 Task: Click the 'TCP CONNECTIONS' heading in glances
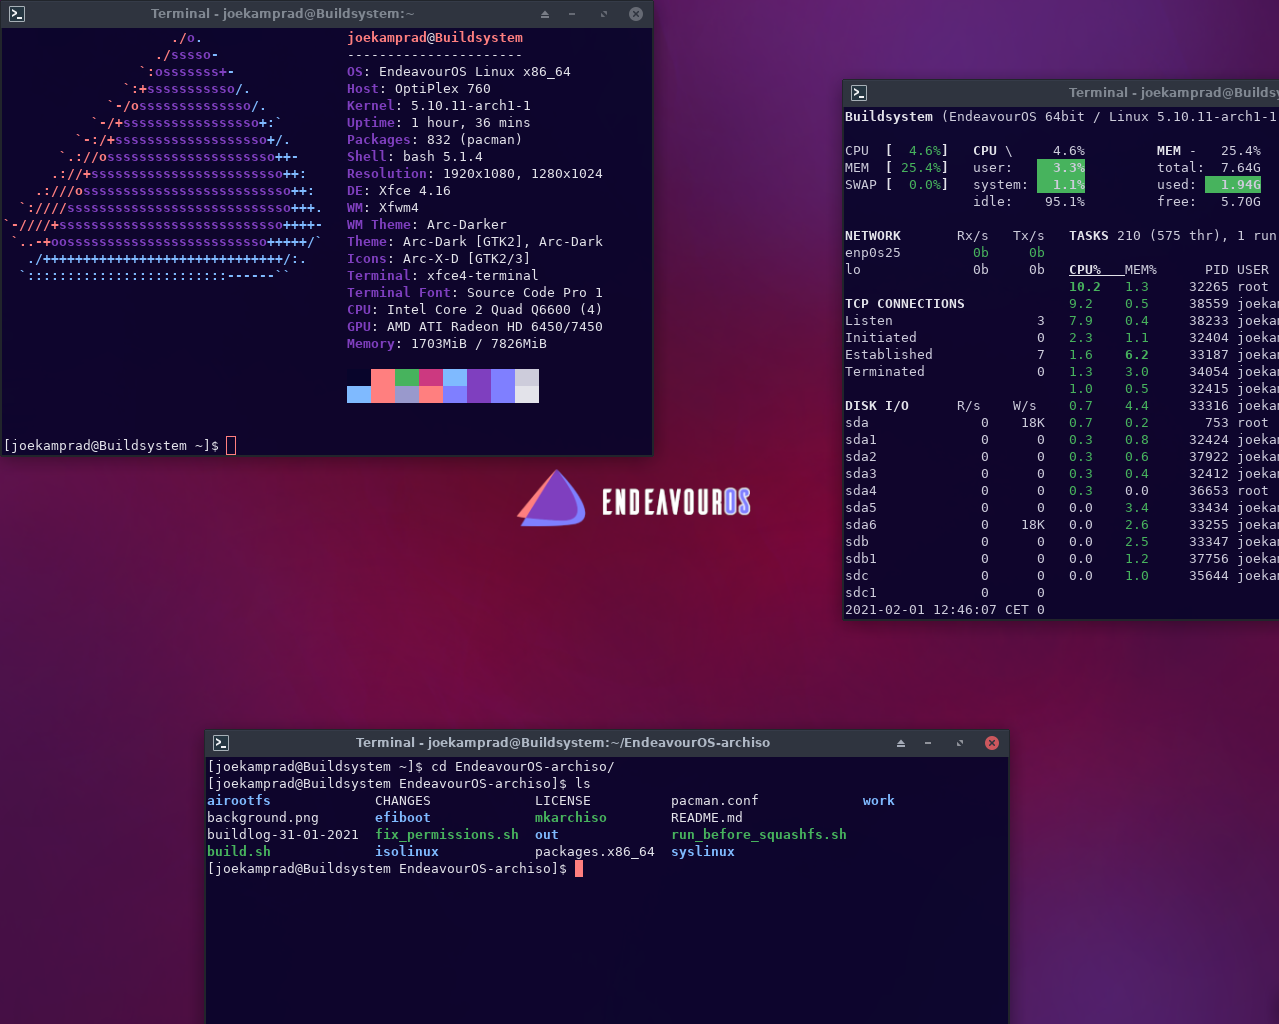click(x=905, y=303)
